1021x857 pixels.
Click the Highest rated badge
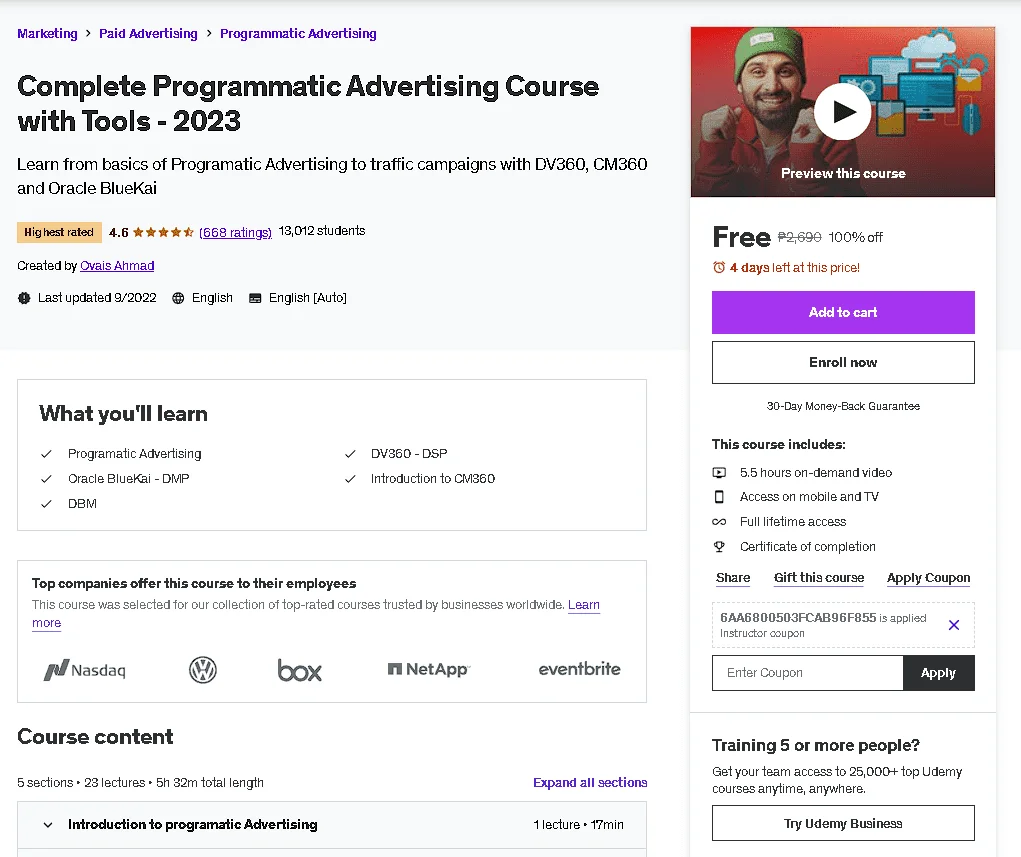point(59,232)
